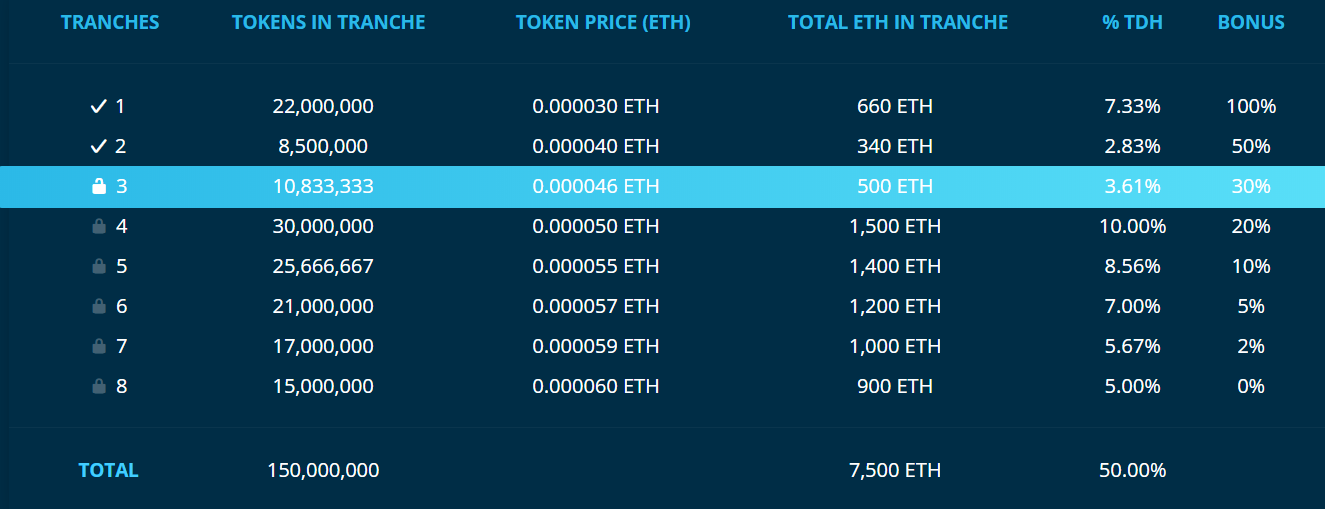Click the TOKEN PRICE (ETH) header
1325x509 pixels.
click(603, 22)
